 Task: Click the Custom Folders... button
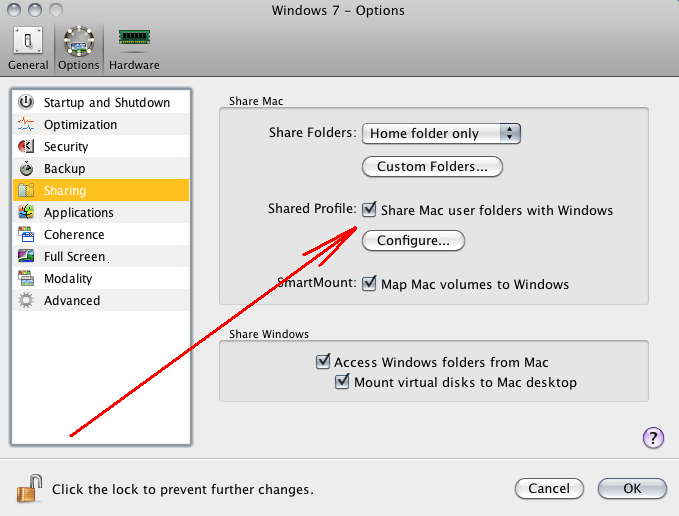(432, 167)
